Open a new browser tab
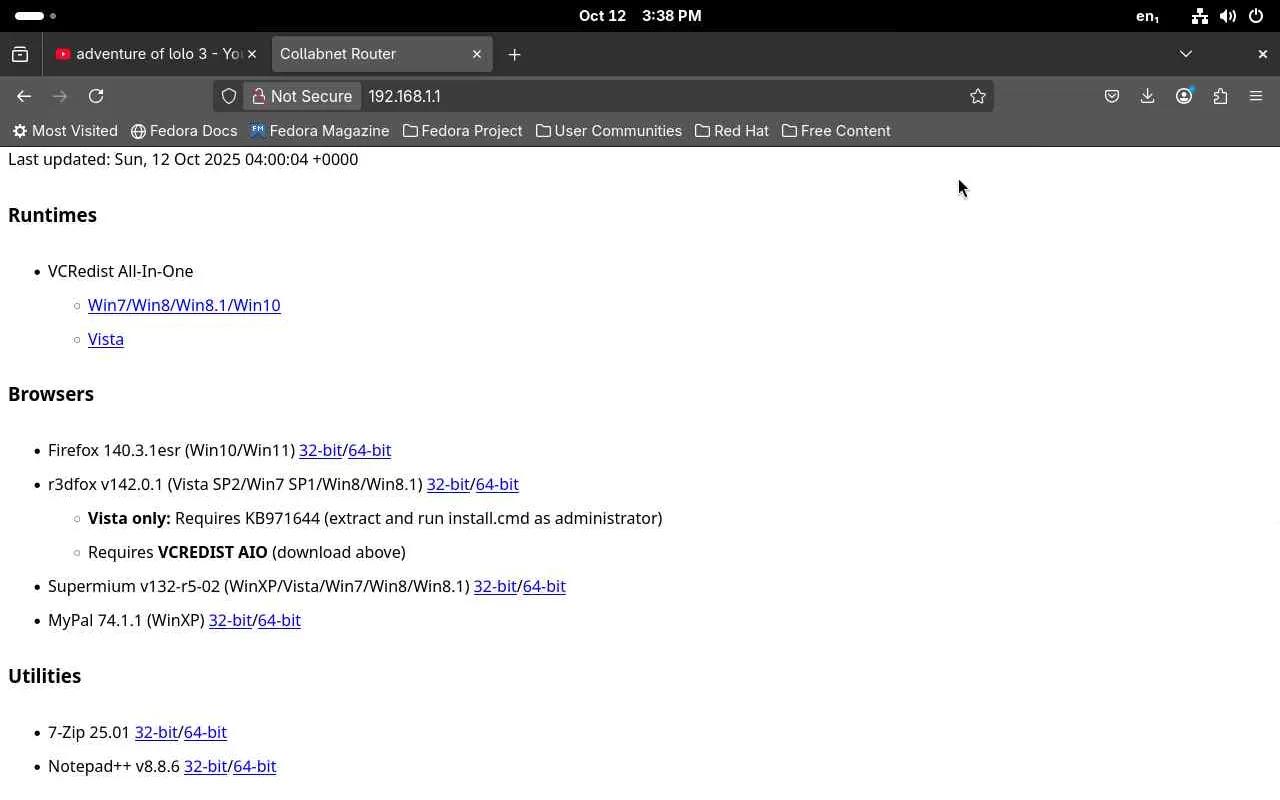 click(514, 54)
